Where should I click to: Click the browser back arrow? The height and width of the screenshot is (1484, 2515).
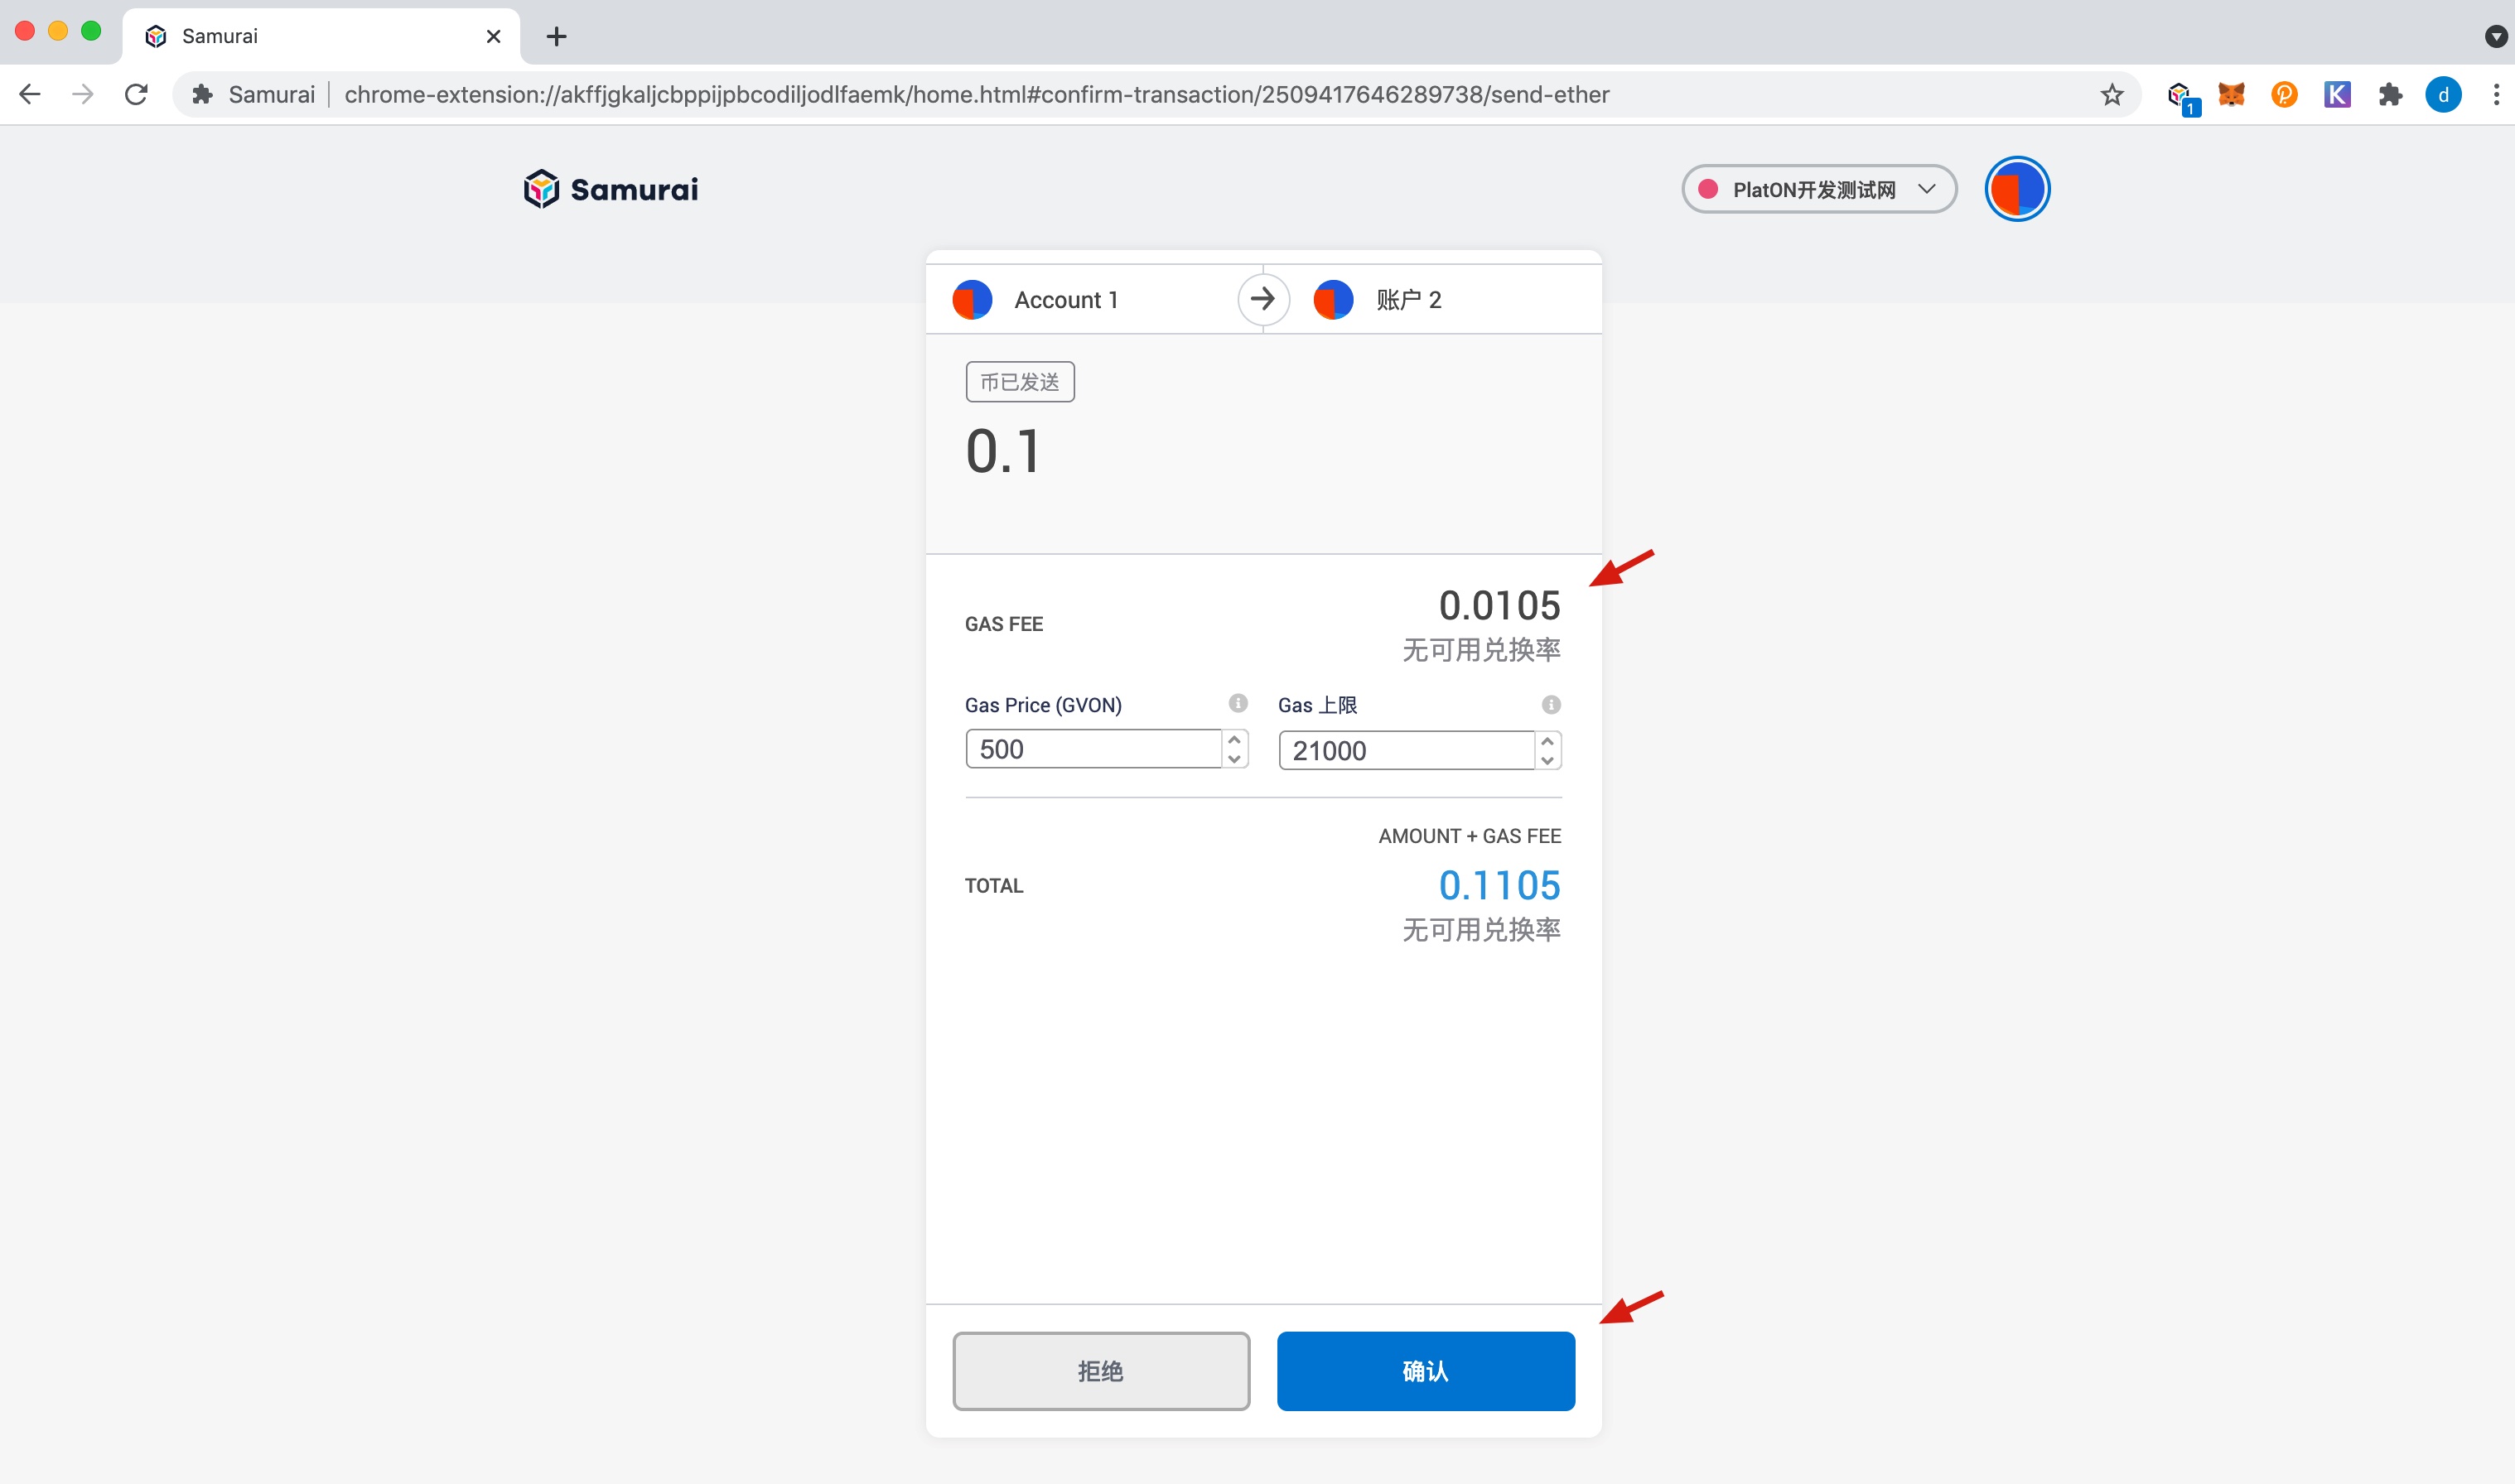30,94
